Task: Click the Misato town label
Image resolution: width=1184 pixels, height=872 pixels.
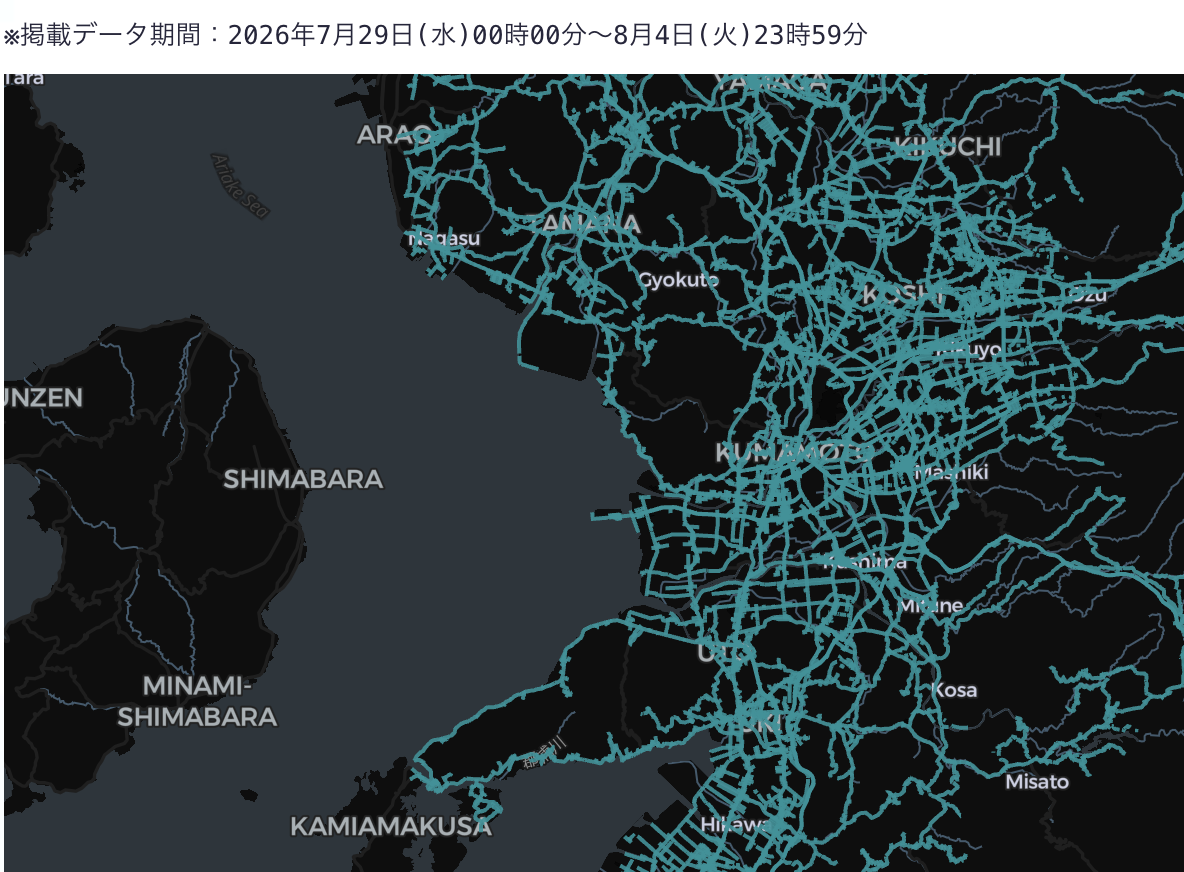Action: point(1037,782)
